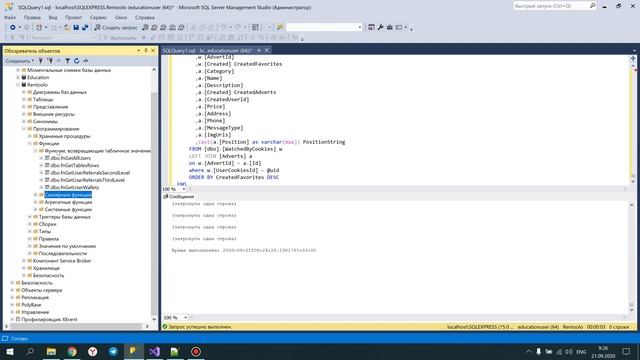Click the activity monitor icon in Object Explorer toolbar

coord(85,61)
